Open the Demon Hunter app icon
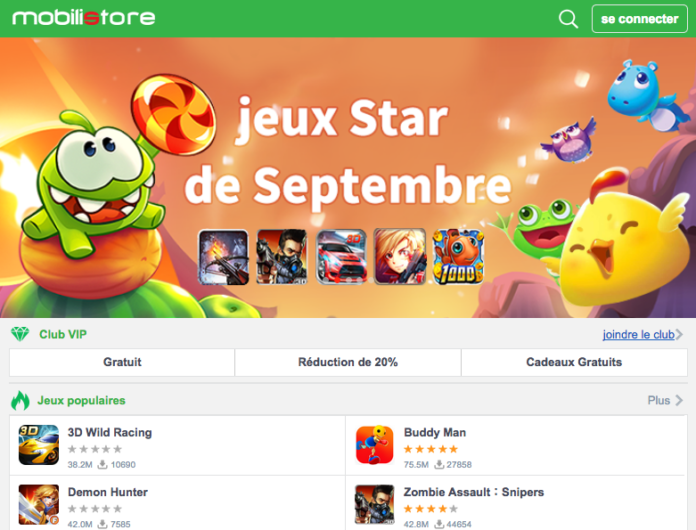 pyautogui.click(x=39, y=504)
